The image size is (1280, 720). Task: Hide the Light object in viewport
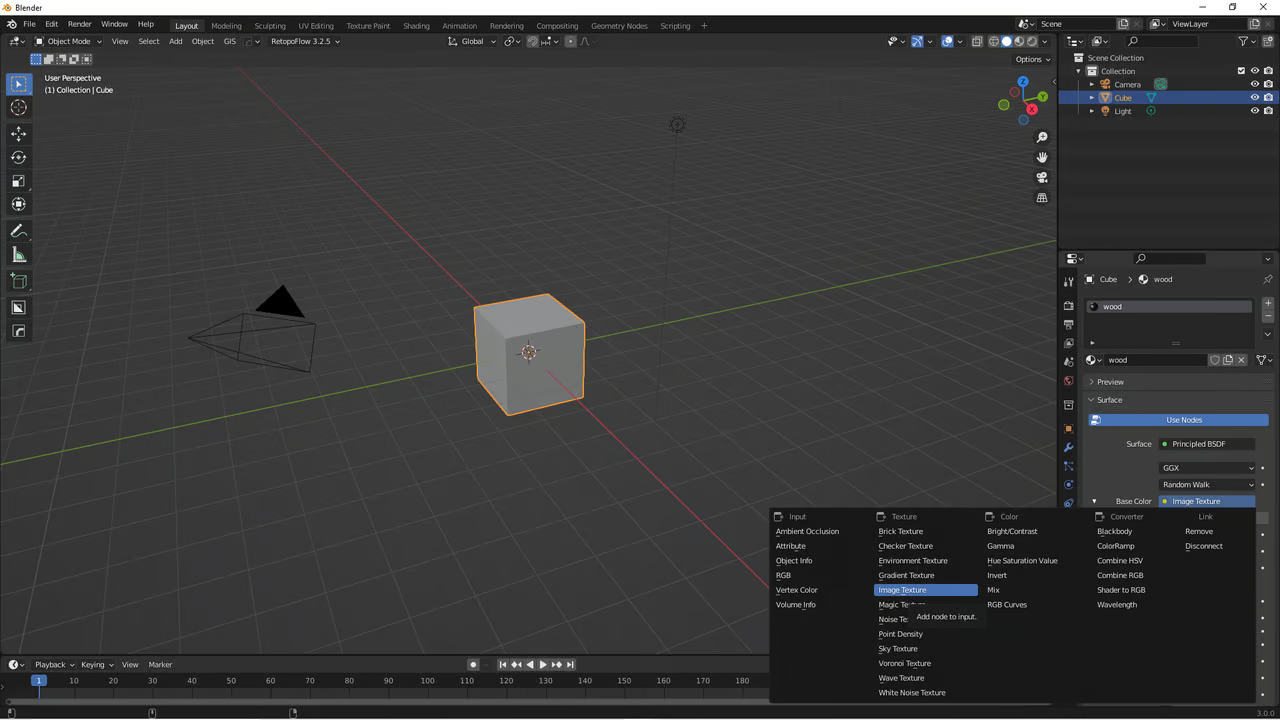click(1255, 111)
